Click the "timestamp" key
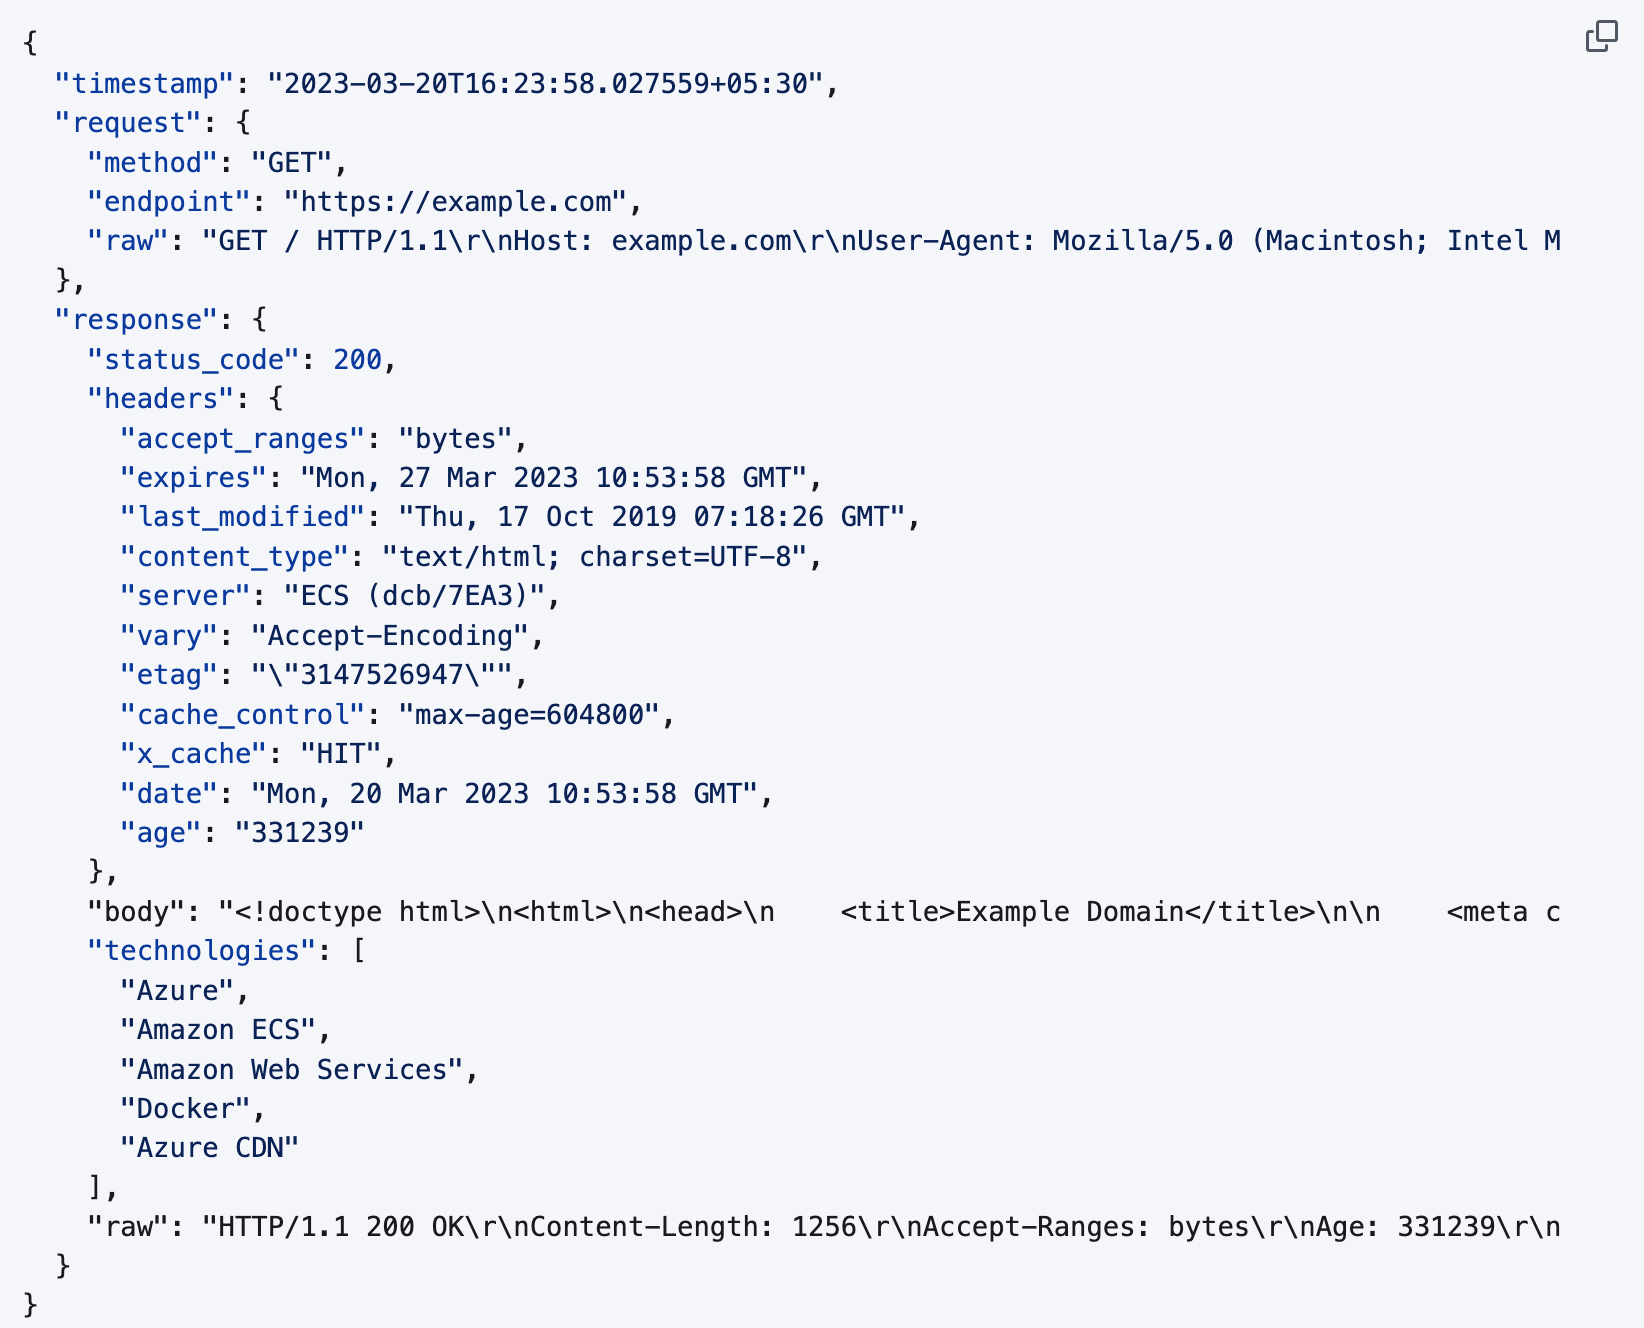Screen dimensions: 1644x1328 tap(144, 84)
